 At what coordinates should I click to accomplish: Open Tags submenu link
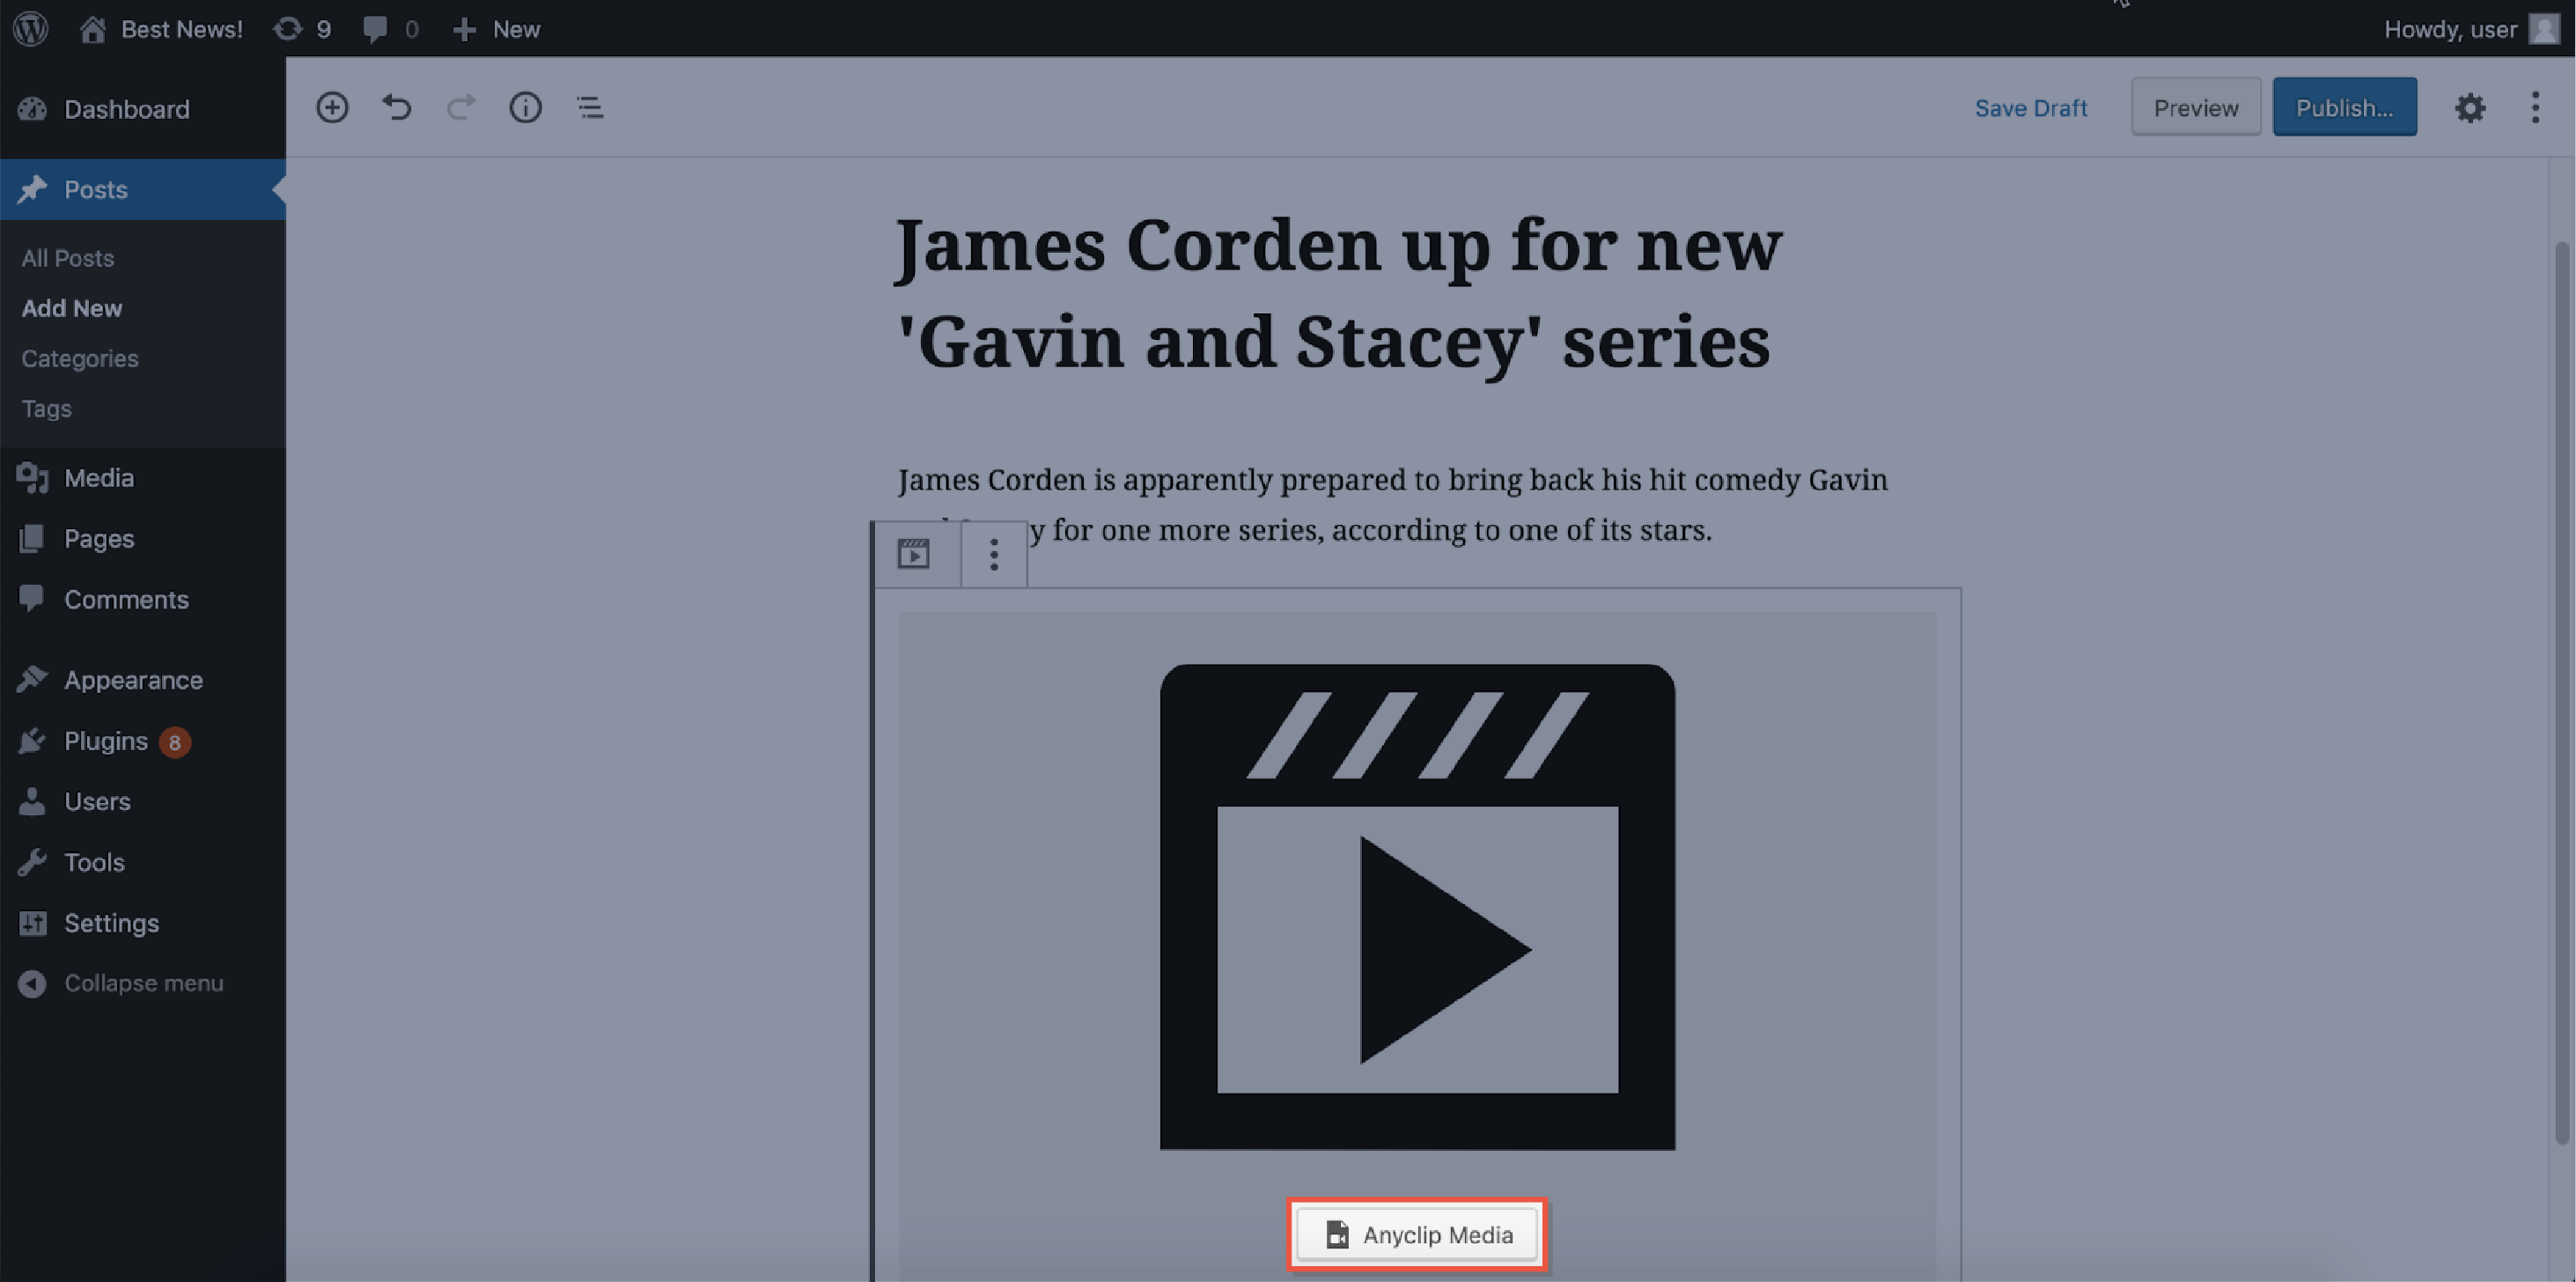46,408
